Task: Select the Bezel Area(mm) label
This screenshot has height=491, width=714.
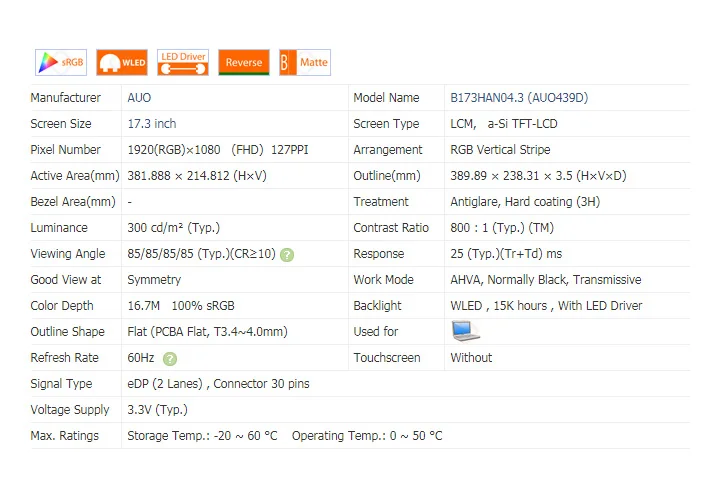Action: click(x=73, y=202)
